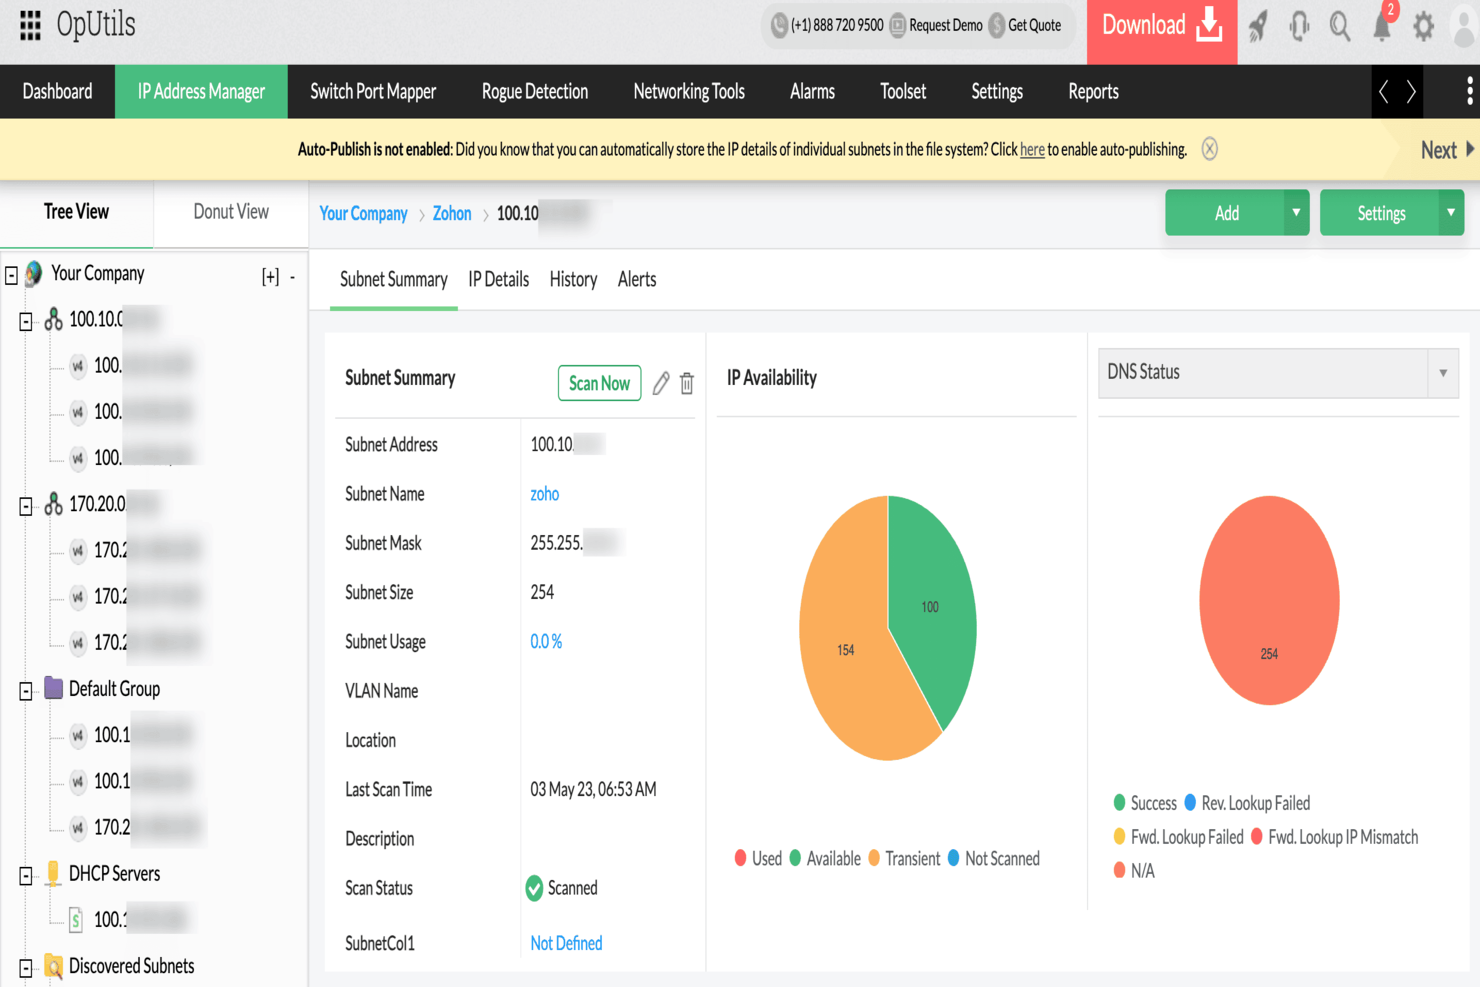Image resolution: width=1480 pixels, height=987 pixels.
Task: Open the IP Details tab
Action: 498,280
